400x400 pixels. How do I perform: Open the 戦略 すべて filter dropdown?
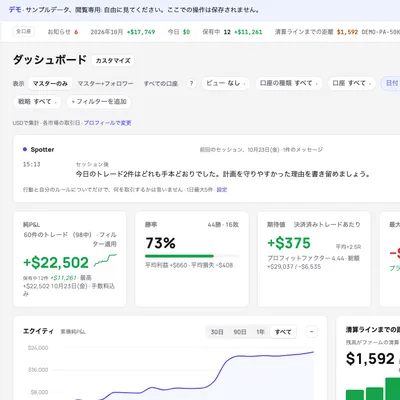pyautogui.click(x=37, y=102)
